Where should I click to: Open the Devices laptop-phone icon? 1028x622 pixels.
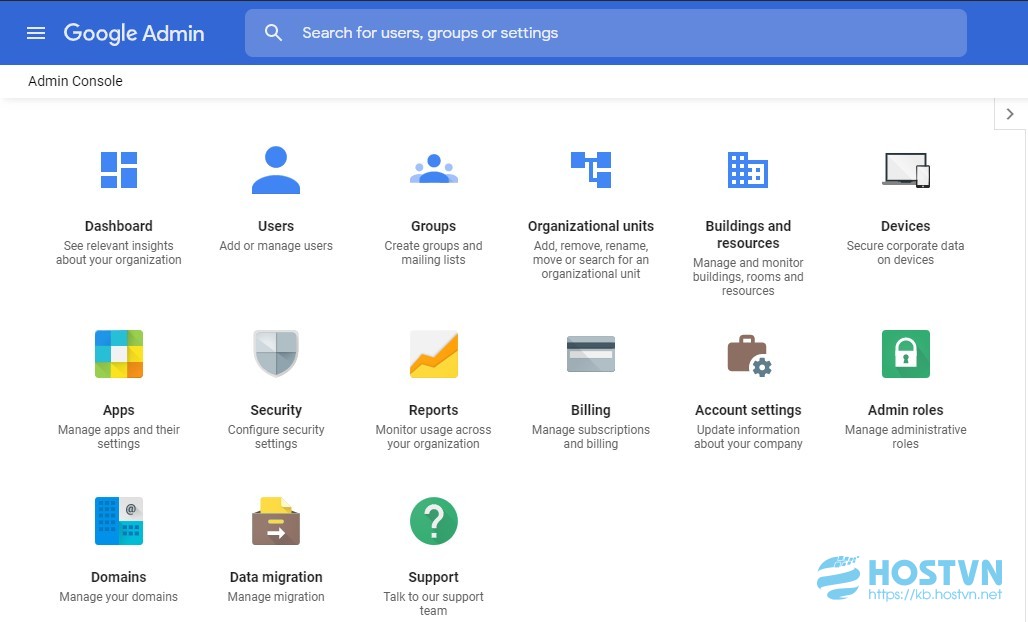(905, 170)
